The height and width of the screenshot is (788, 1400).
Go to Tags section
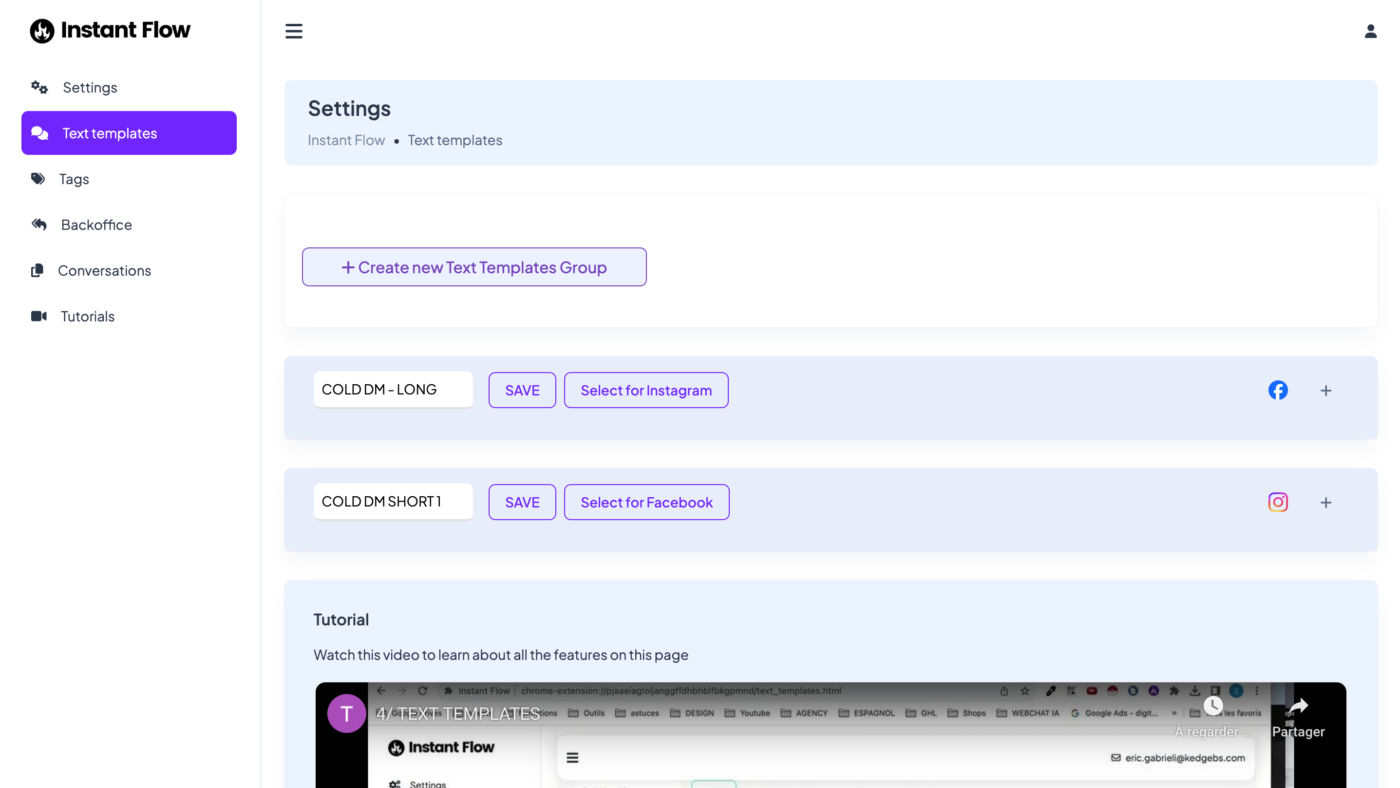(129, 179)
